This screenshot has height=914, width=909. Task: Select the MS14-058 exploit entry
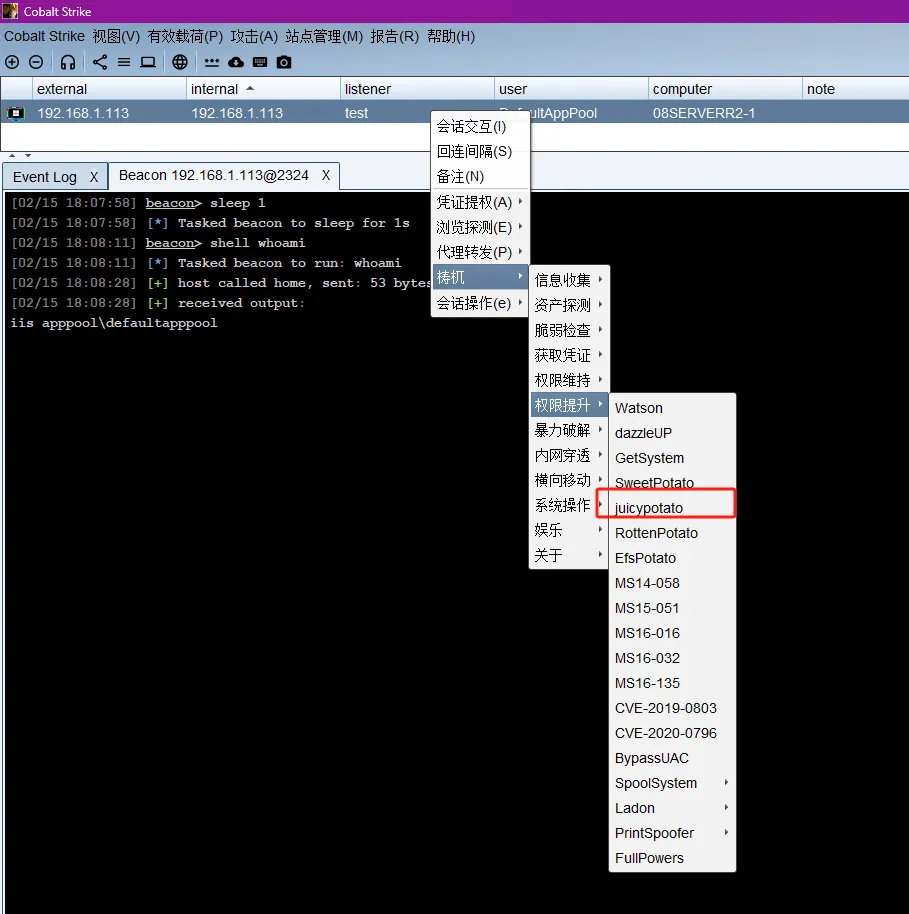tap(672, 583)
